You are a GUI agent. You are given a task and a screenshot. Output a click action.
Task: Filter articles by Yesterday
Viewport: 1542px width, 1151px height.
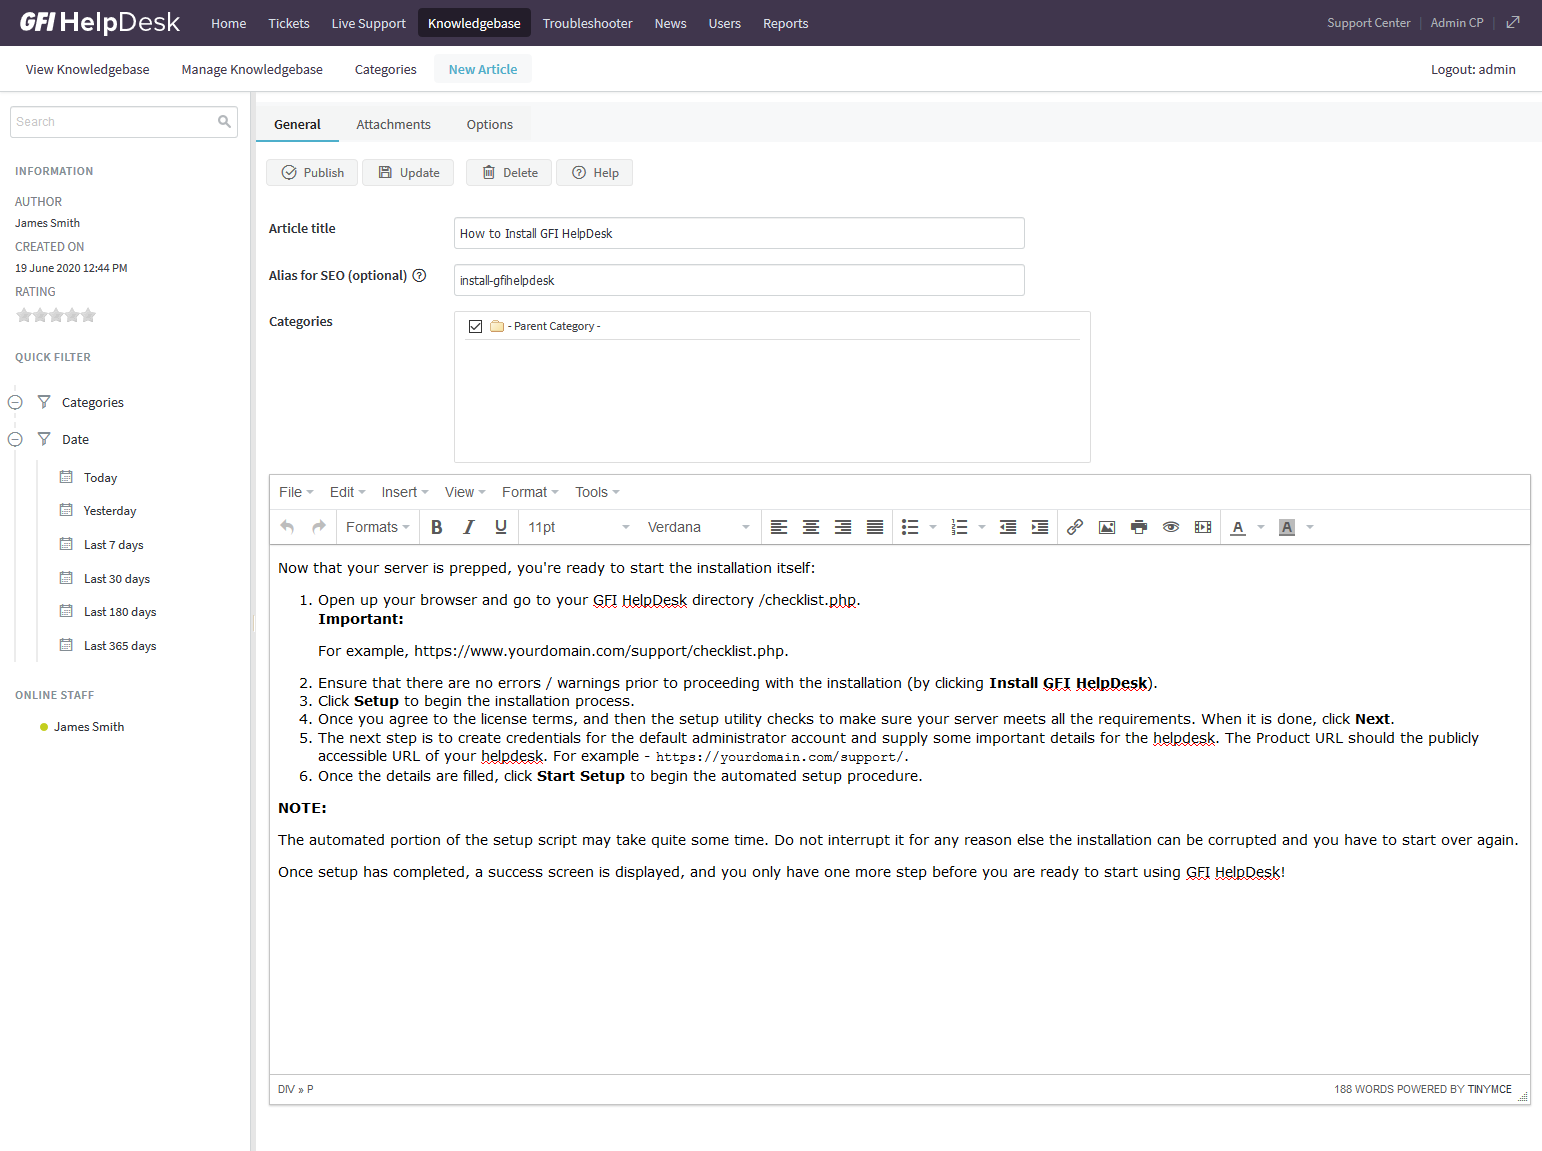click(110, 510)
